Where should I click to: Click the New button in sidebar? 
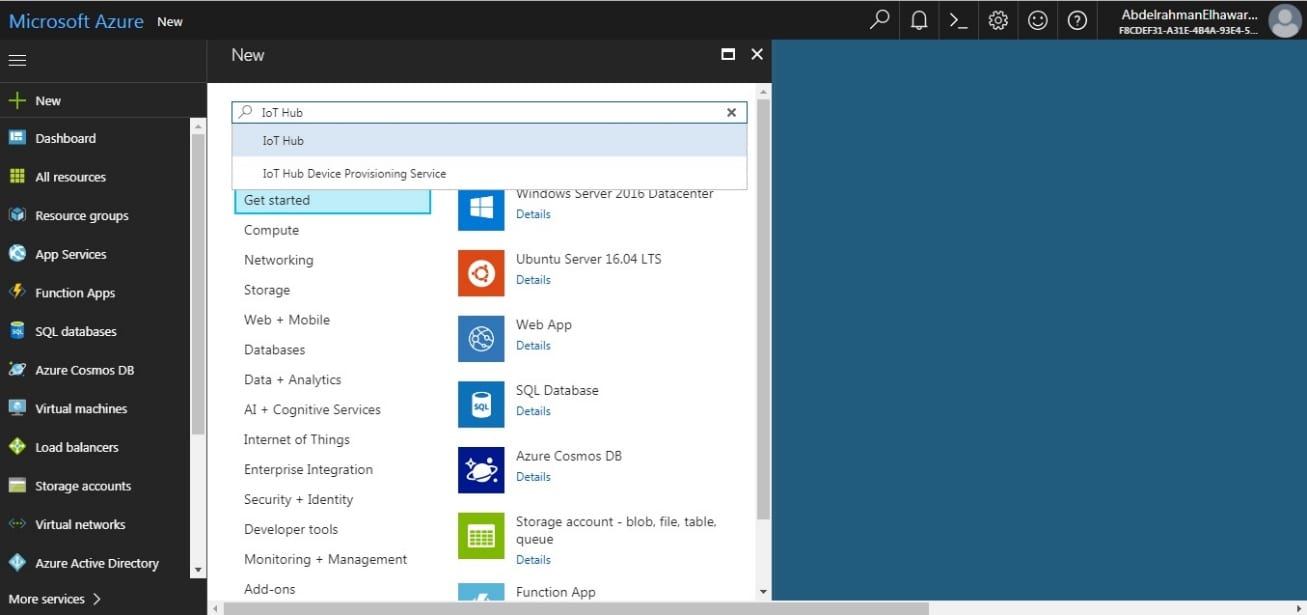[x=47, y=101]
